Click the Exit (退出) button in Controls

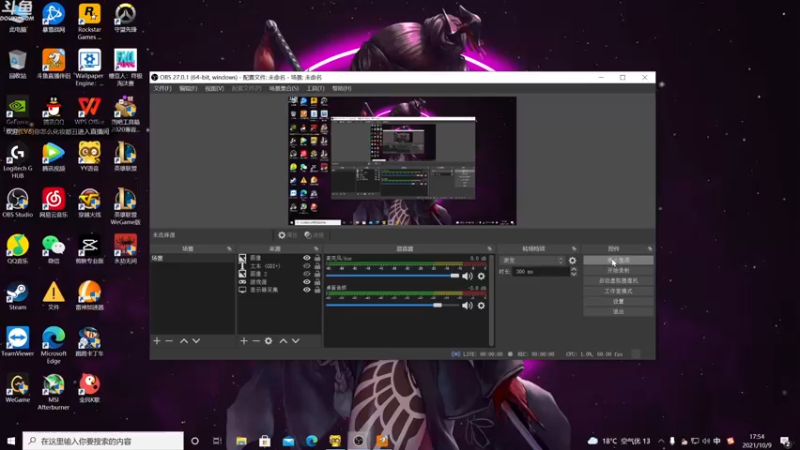618,311
